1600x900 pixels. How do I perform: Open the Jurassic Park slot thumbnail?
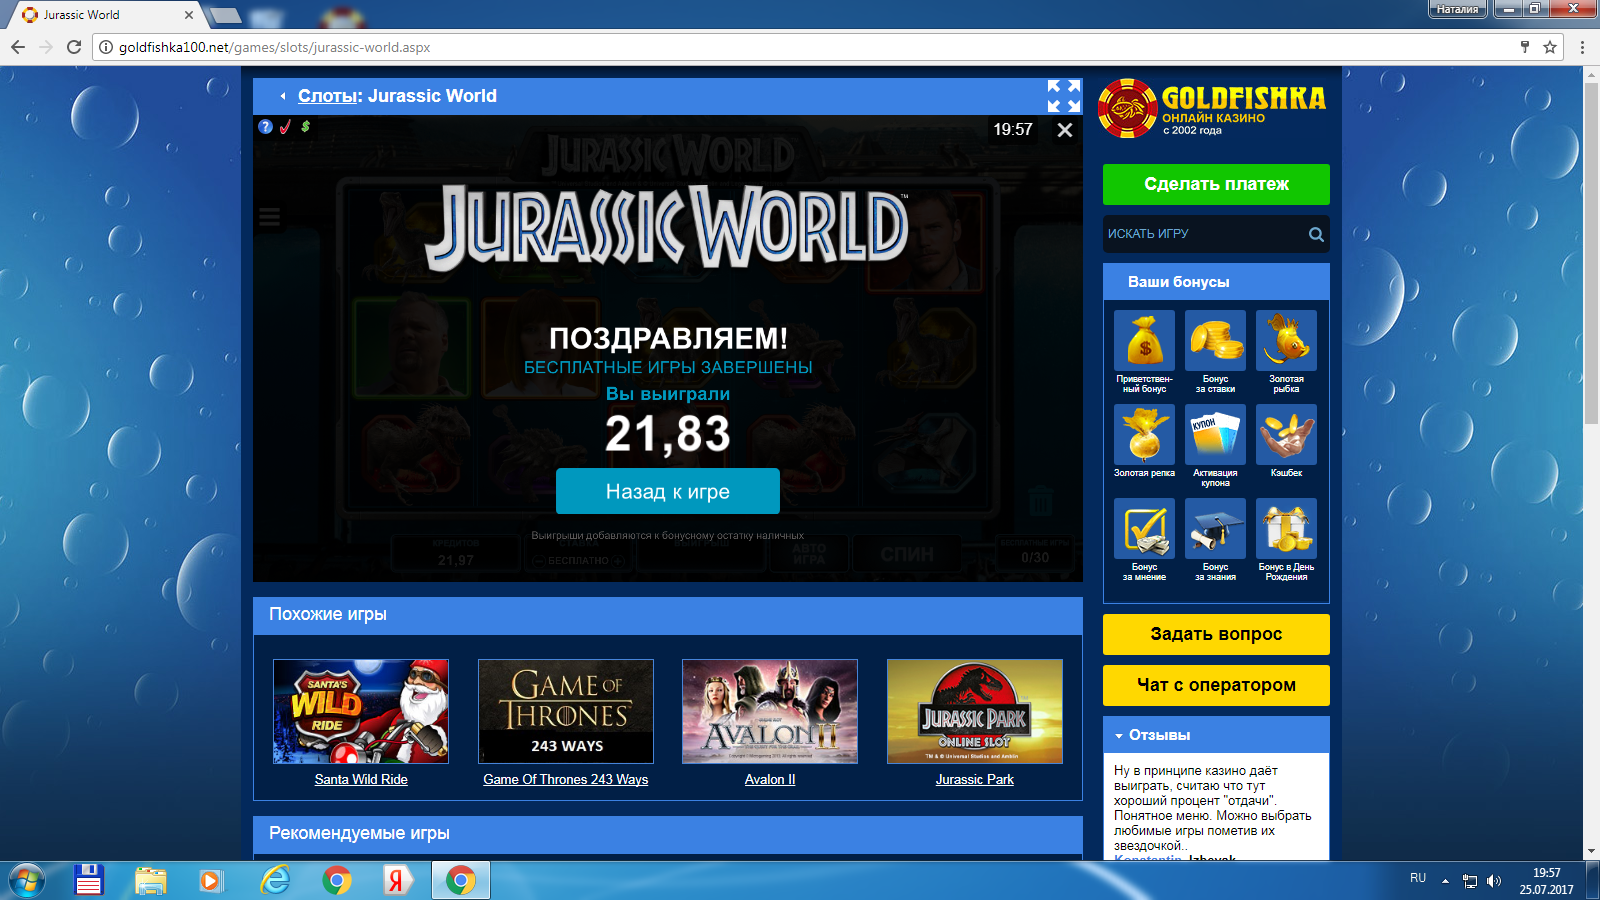[975, 711]
